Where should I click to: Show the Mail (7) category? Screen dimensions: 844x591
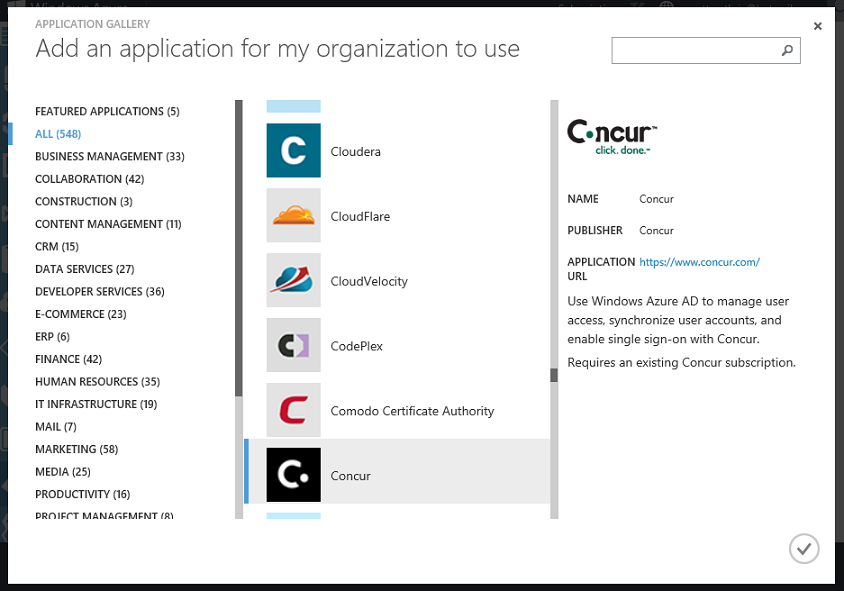pos(55,427)
